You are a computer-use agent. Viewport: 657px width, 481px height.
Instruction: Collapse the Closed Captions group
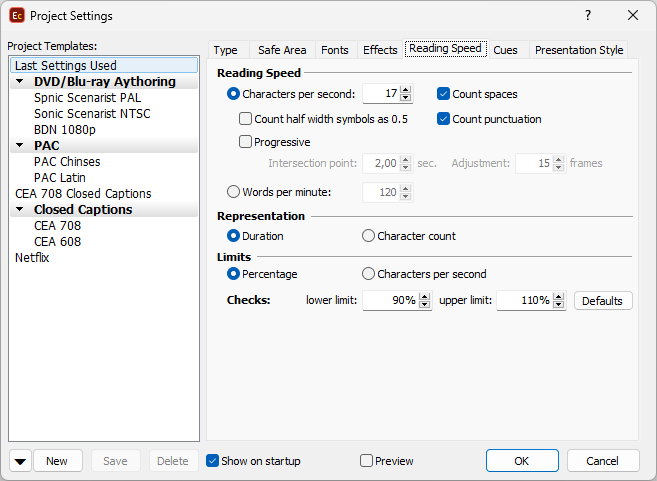(x=19, y=210)
